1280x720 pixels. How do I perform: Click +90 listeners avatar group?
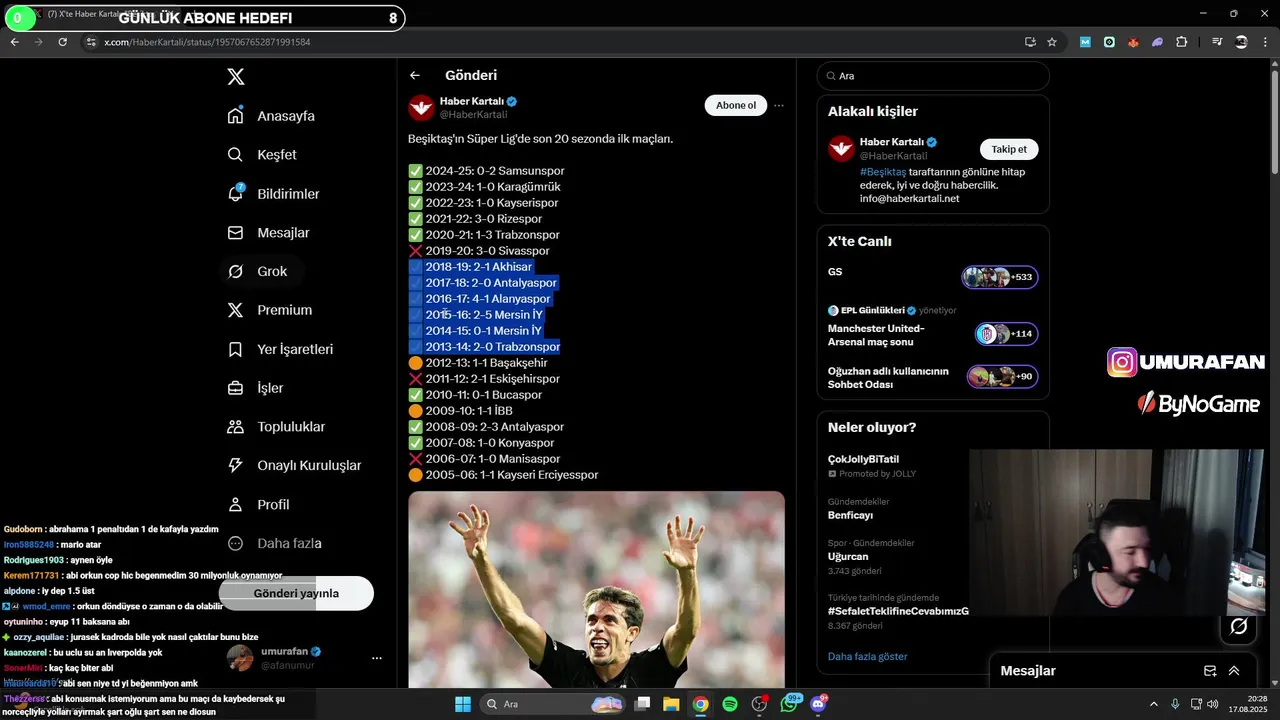(x=1002, y=377)
